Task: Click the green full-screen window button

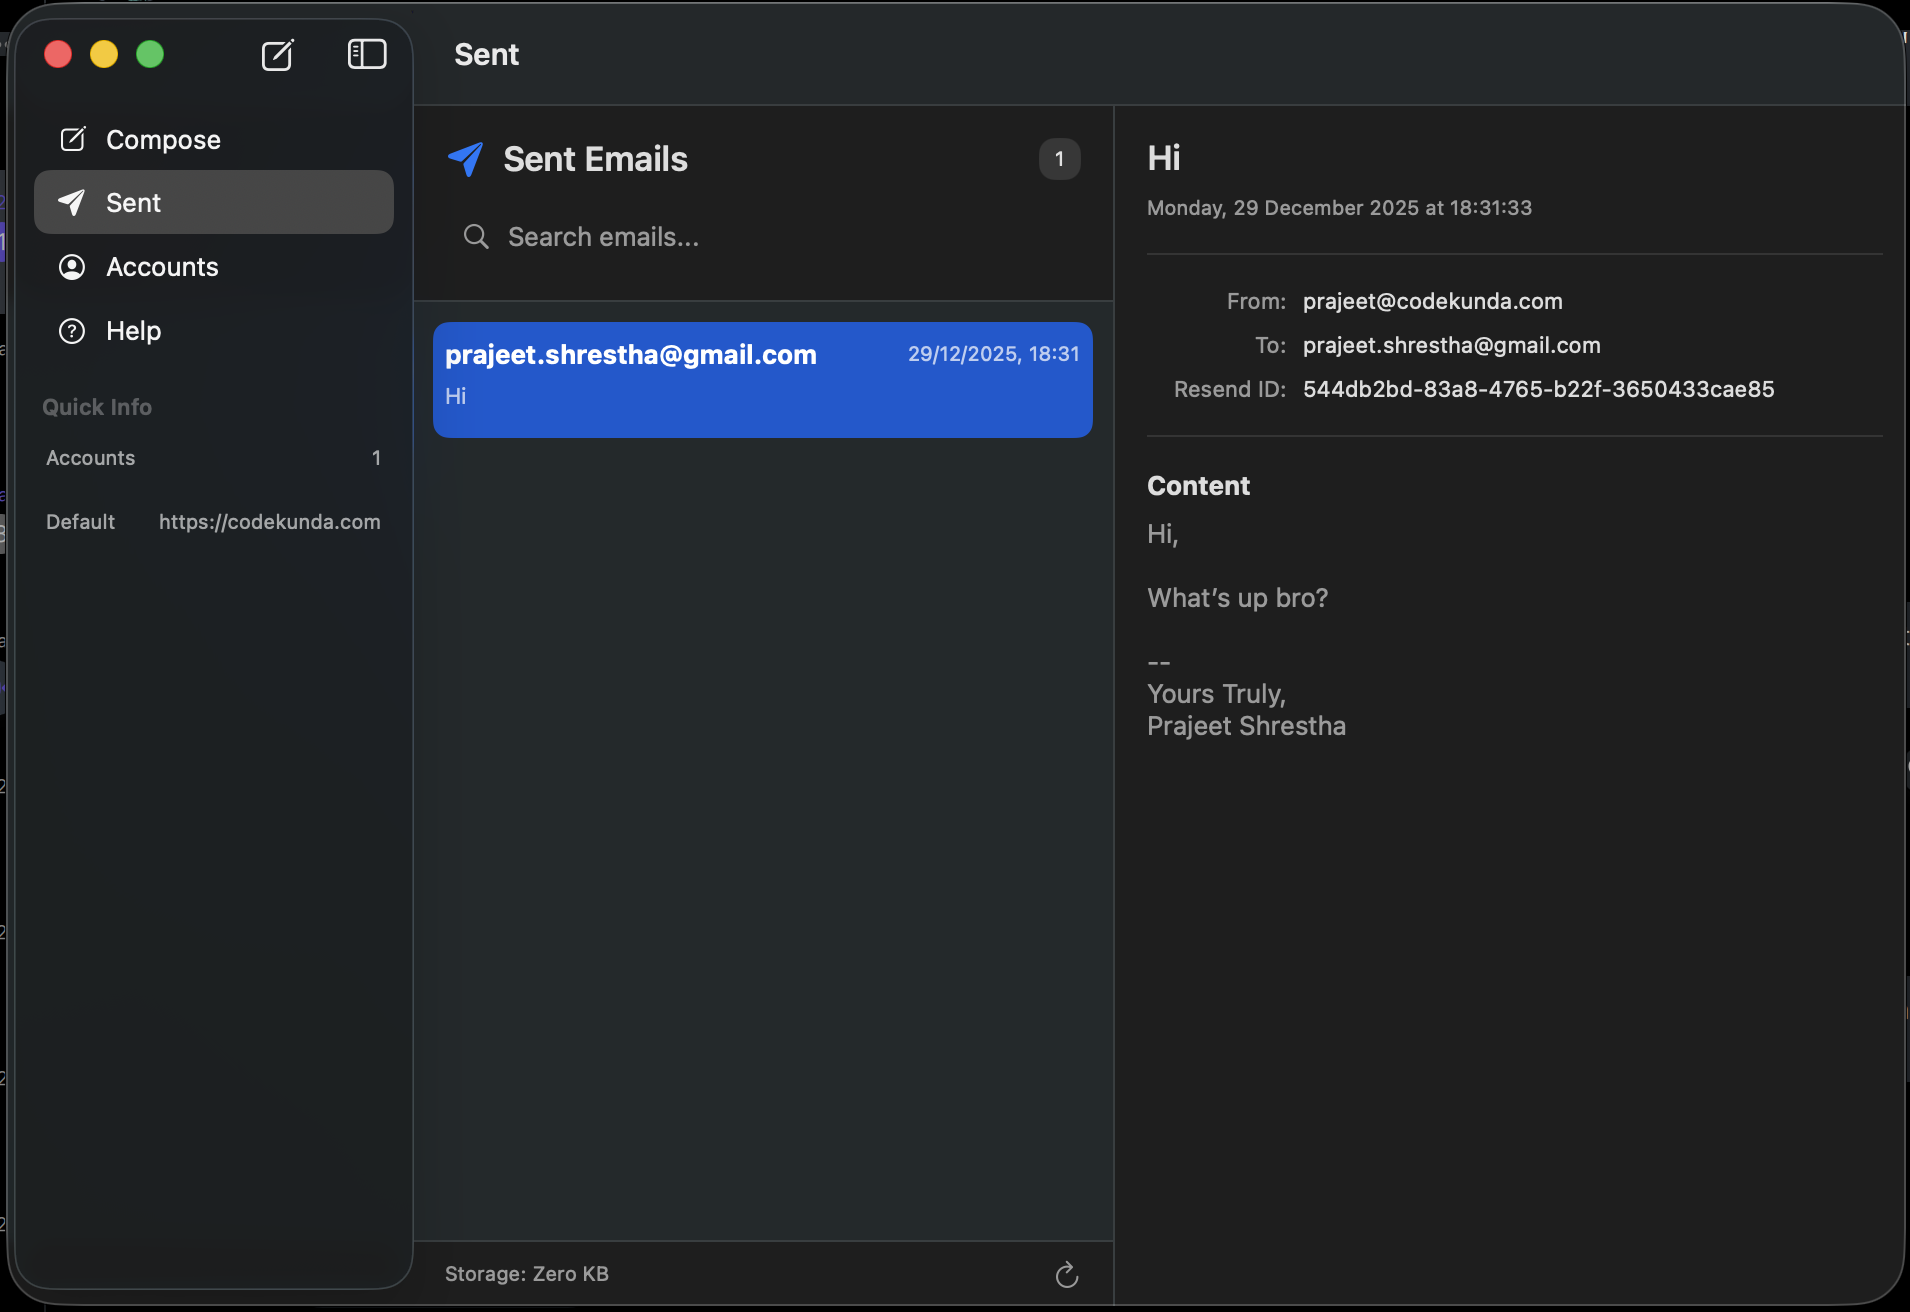Action: pos(150,54)
